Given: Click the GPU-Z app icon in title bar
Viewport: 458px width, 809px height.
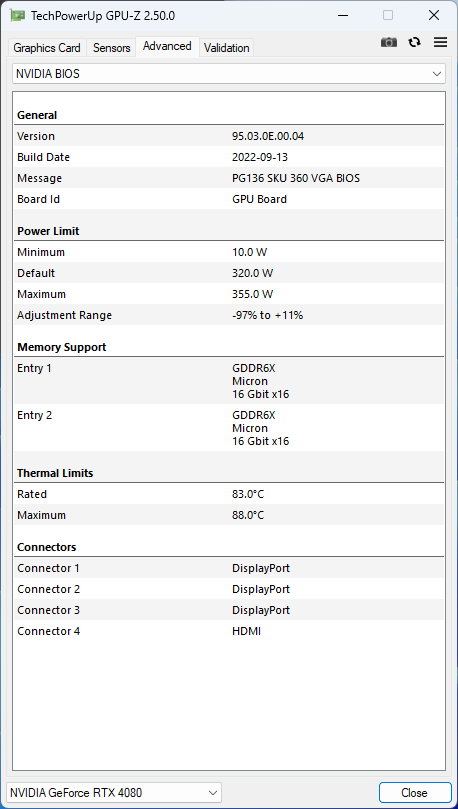Looking at the screenshot, I should 18,15.
